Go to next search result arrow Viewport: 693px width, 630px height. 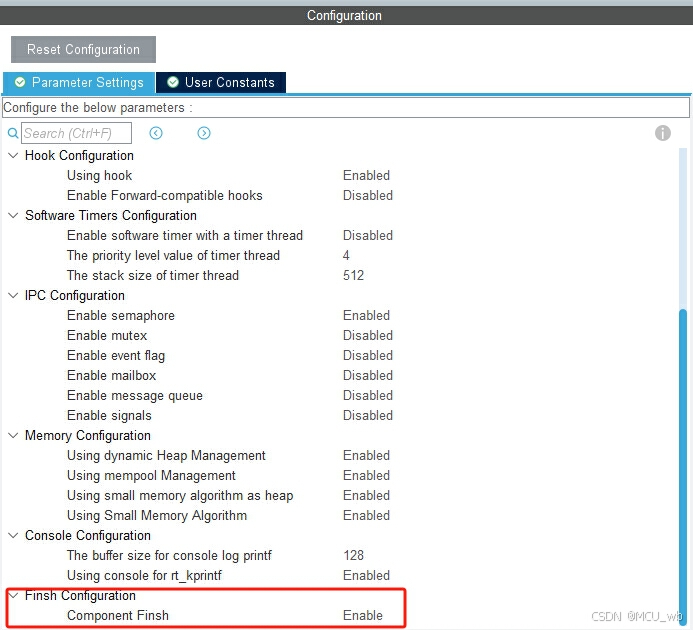(204, 133)
